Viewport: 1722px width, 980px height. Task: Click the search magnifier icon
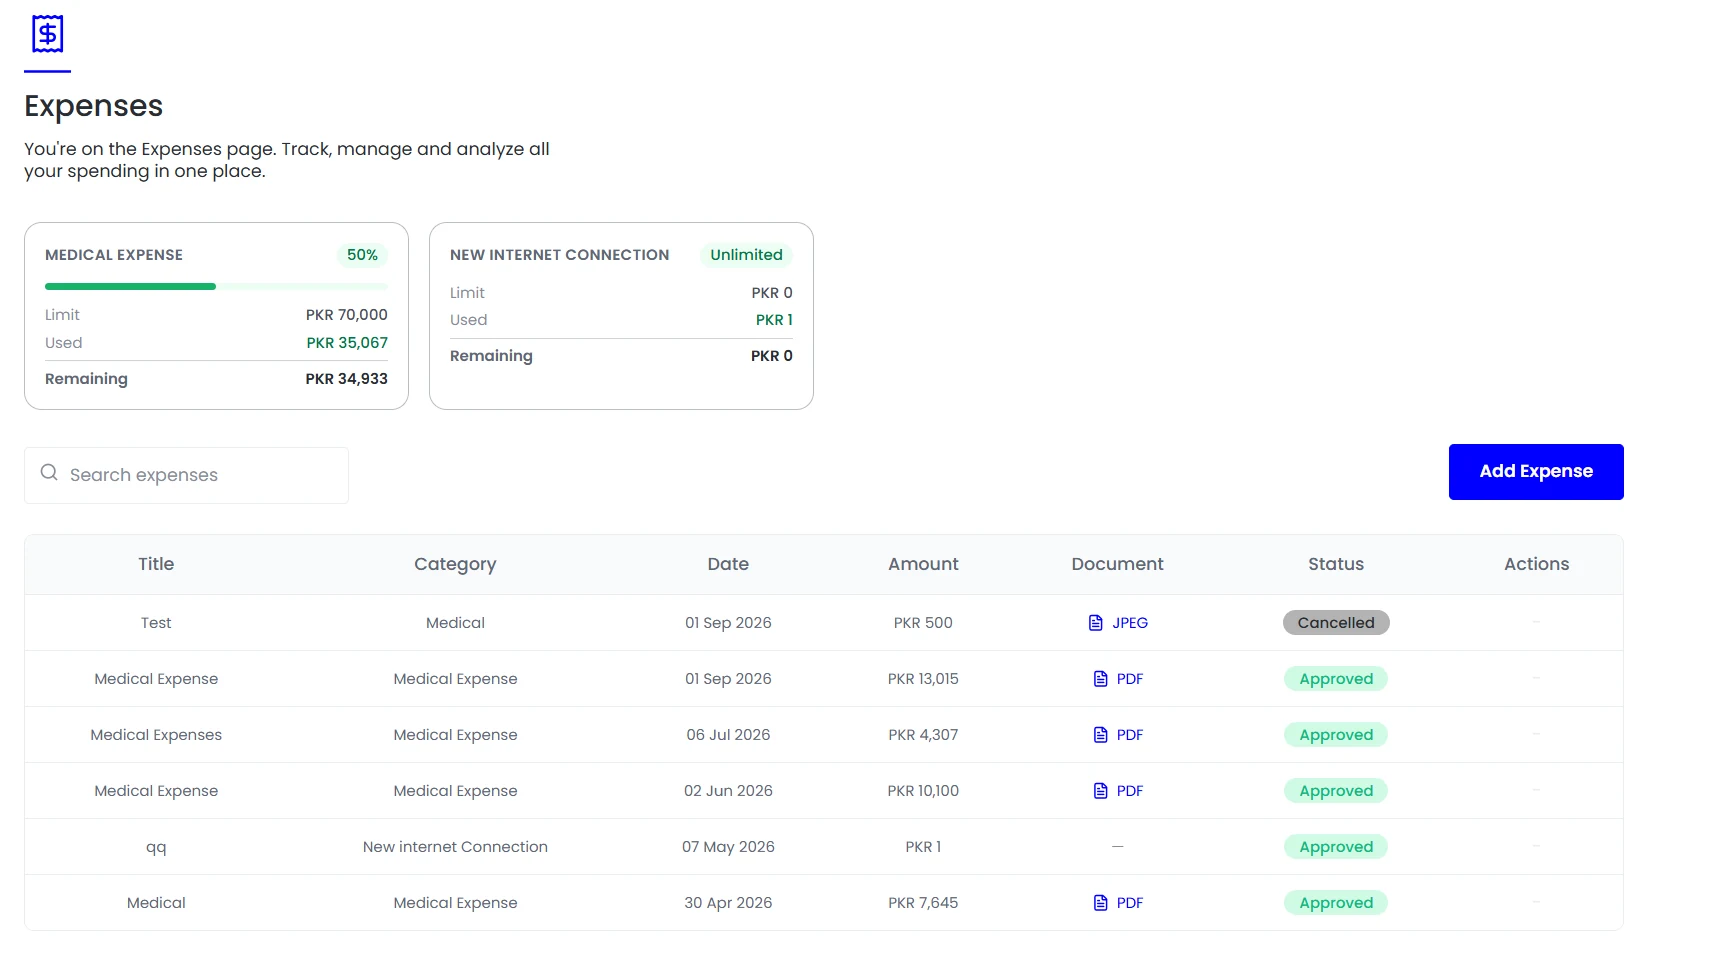49,473
